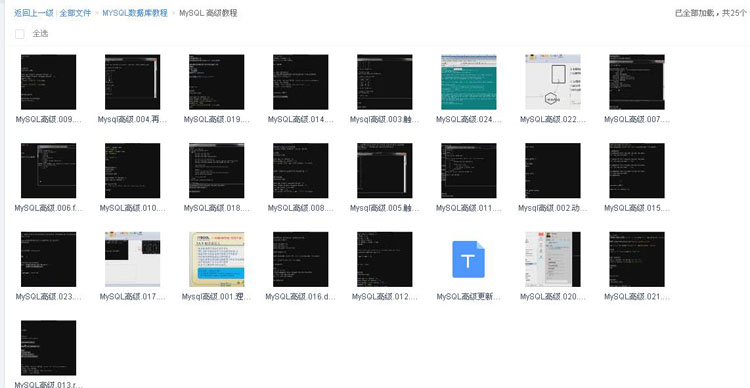Navigate to MYSQL数据库教程 breadcrumb folder
750x388 pixels.
[x=135, y=13]
